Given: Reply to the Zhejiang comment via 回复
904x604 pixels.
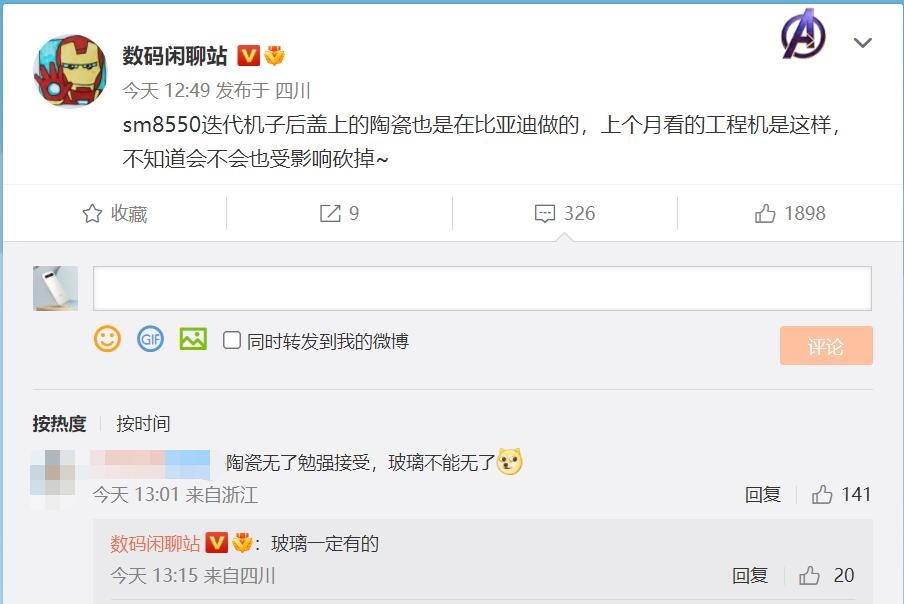Looking at the screenshot, I should coord(763,494).
